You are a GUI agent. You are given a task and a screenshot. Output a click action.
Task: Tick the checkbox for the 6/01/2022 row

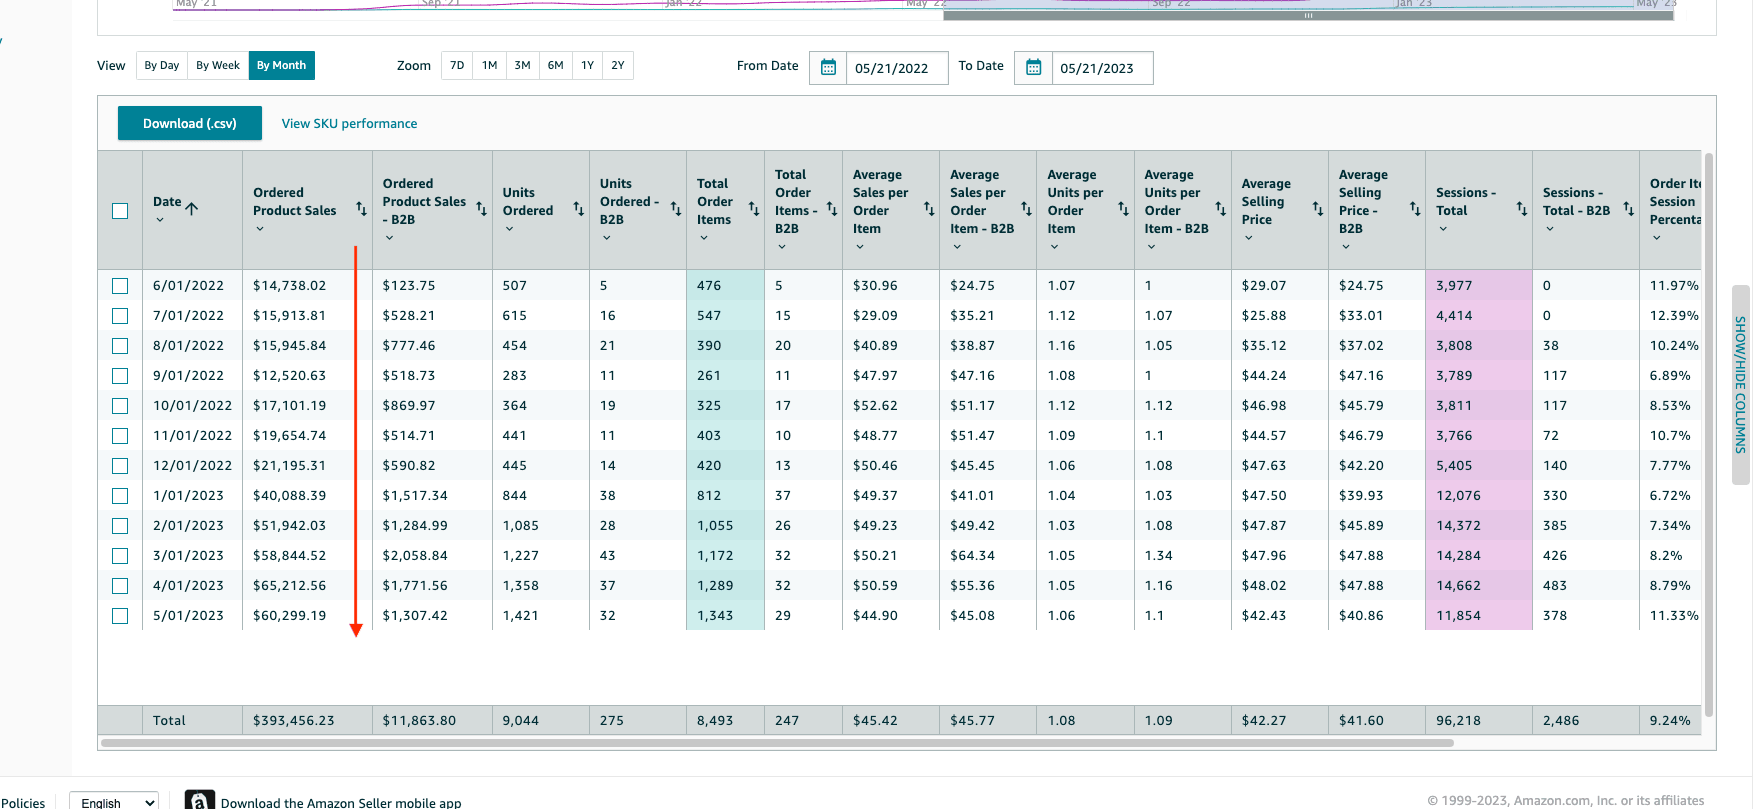(x=120, y=286)
